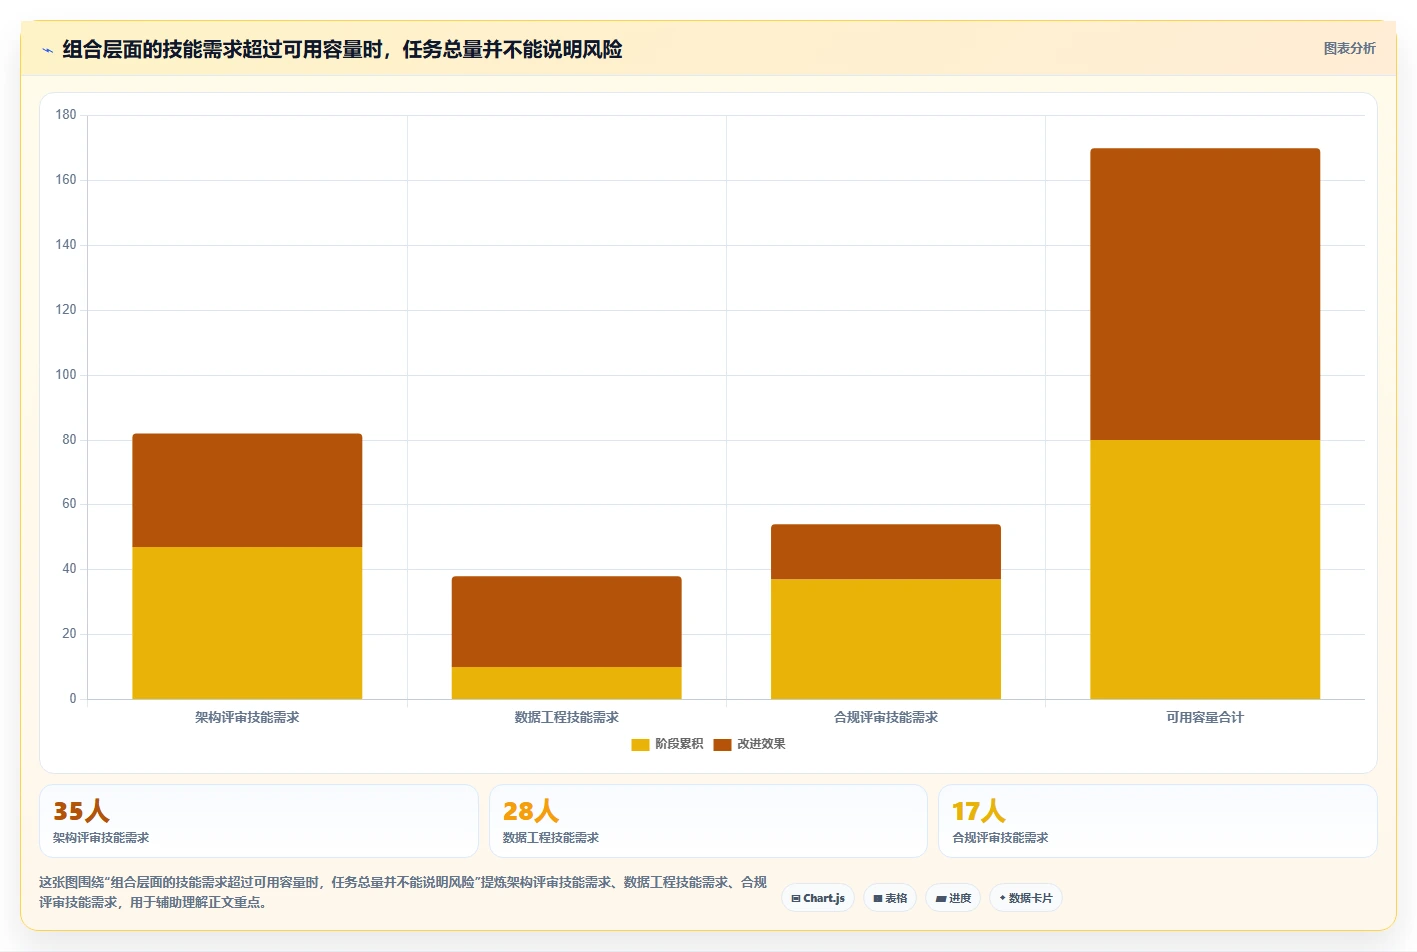Click the 改进效果 legend label
1417x952 pixels.
click(761, 744)
